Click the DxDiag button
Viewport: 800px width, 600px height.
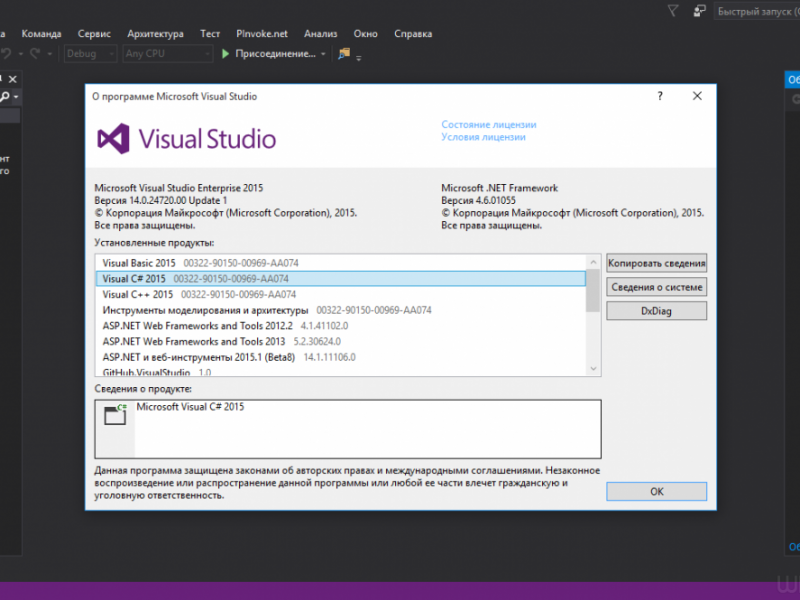point(656,311)
